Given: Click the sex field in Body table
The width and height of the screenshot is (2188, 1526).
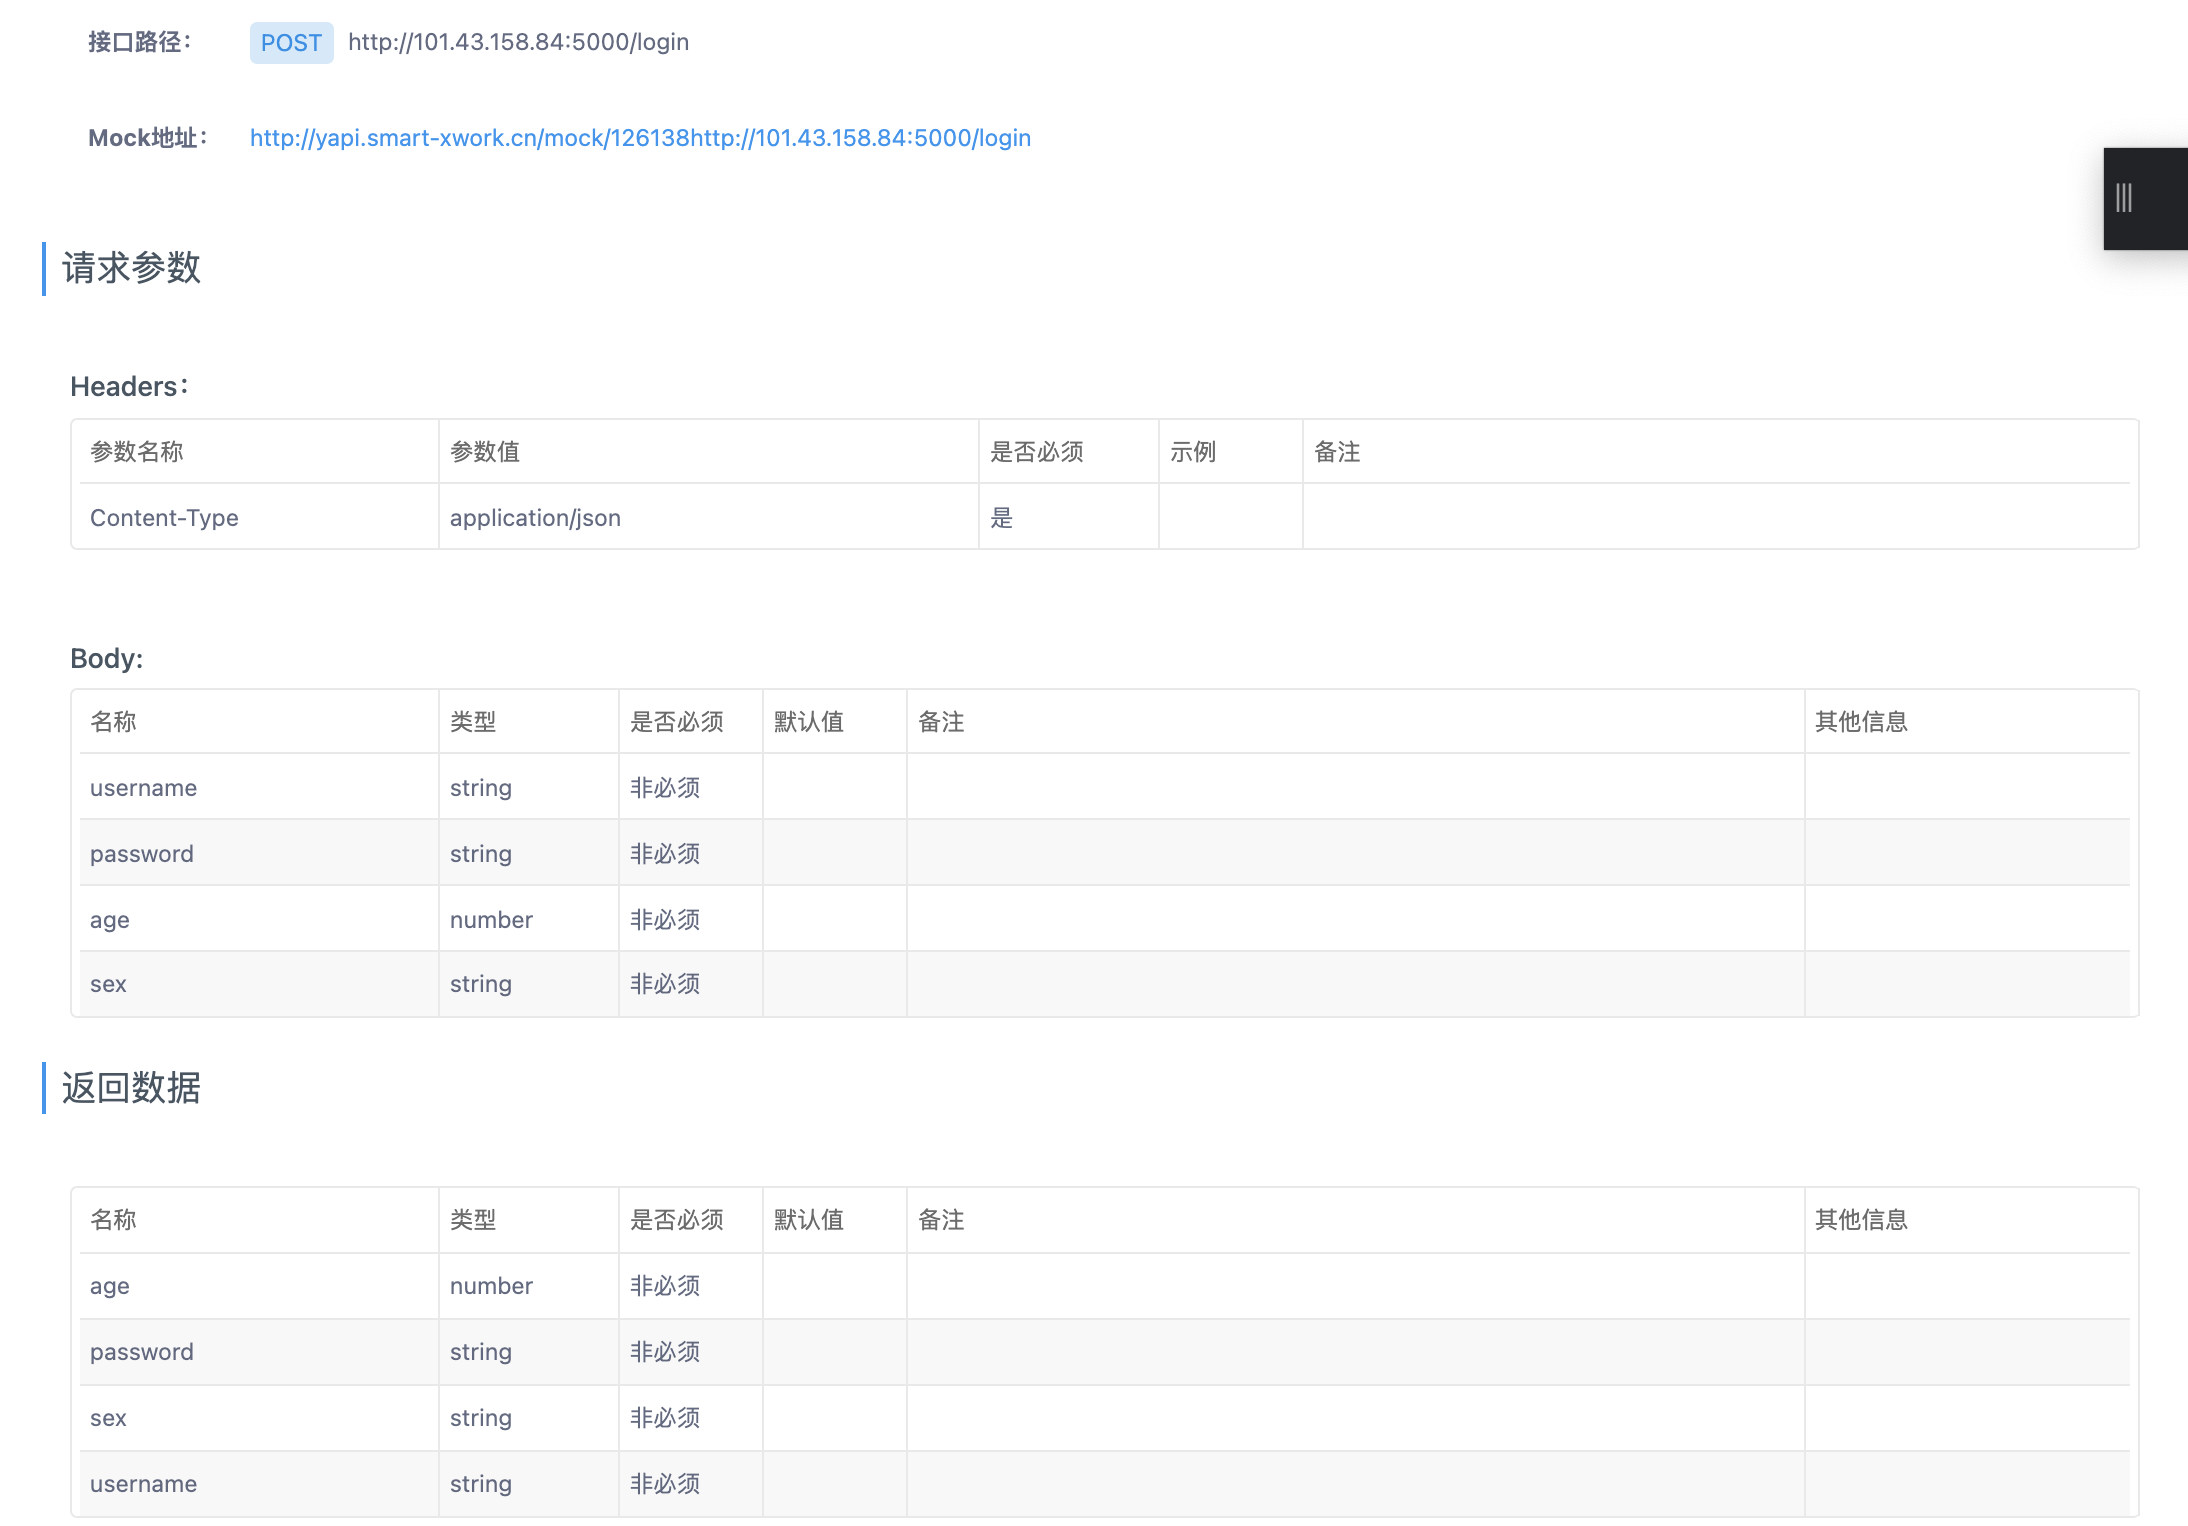Looking at the screenshot, I should click(108, 984).
